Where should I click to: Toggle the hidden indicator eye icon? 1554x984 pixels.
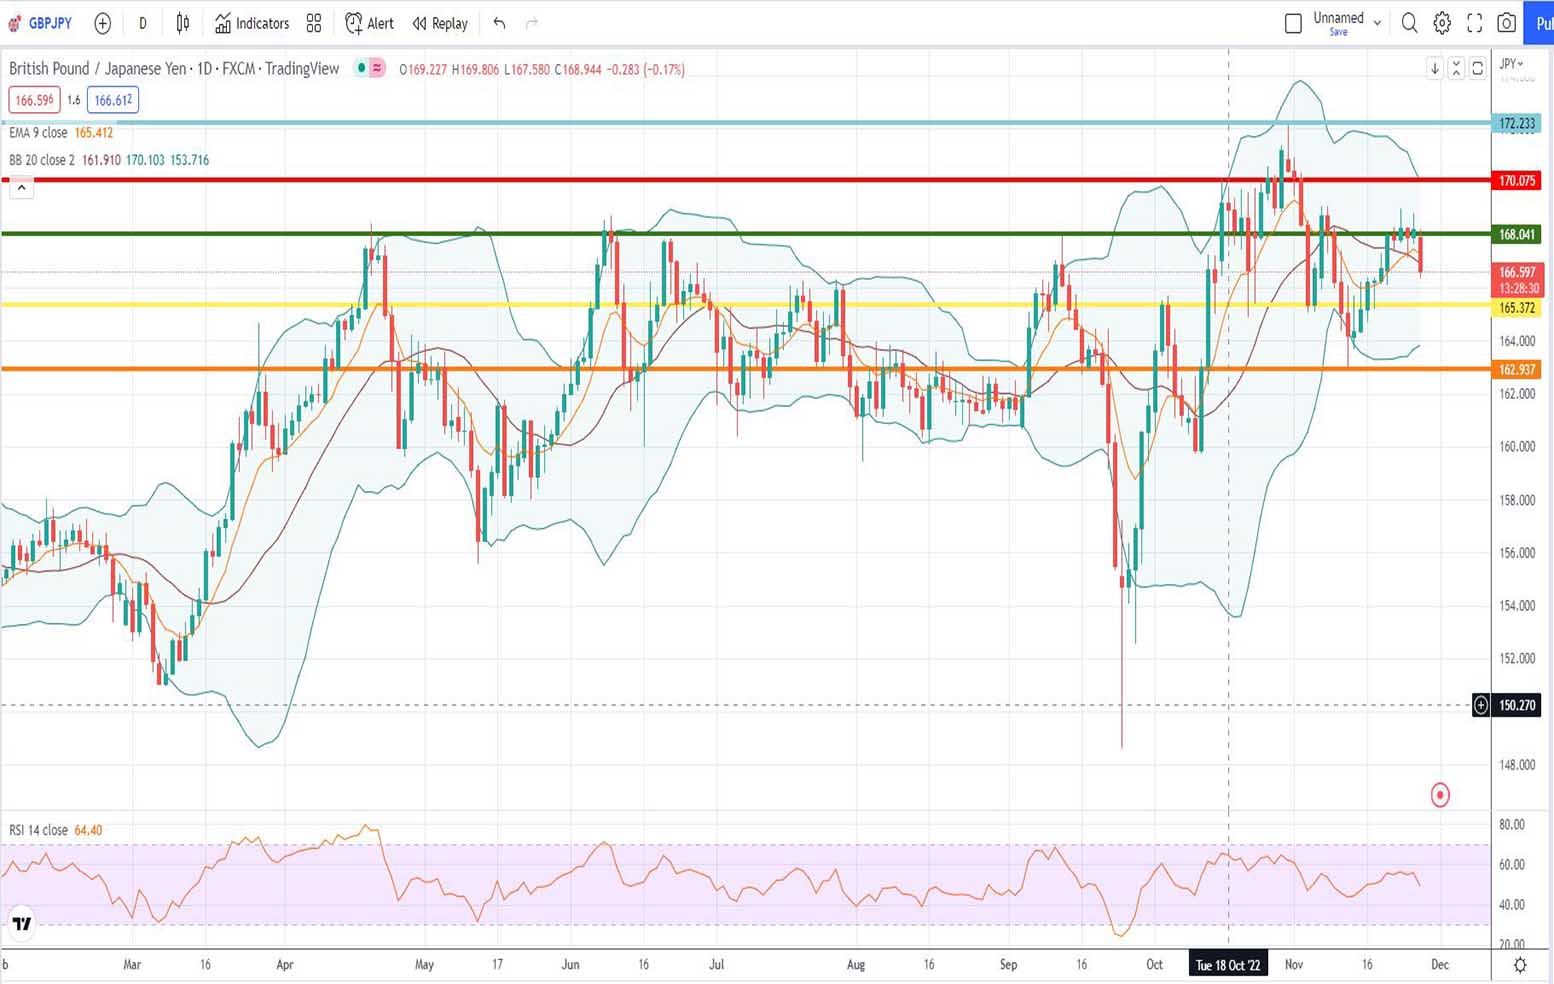(377, 68)
